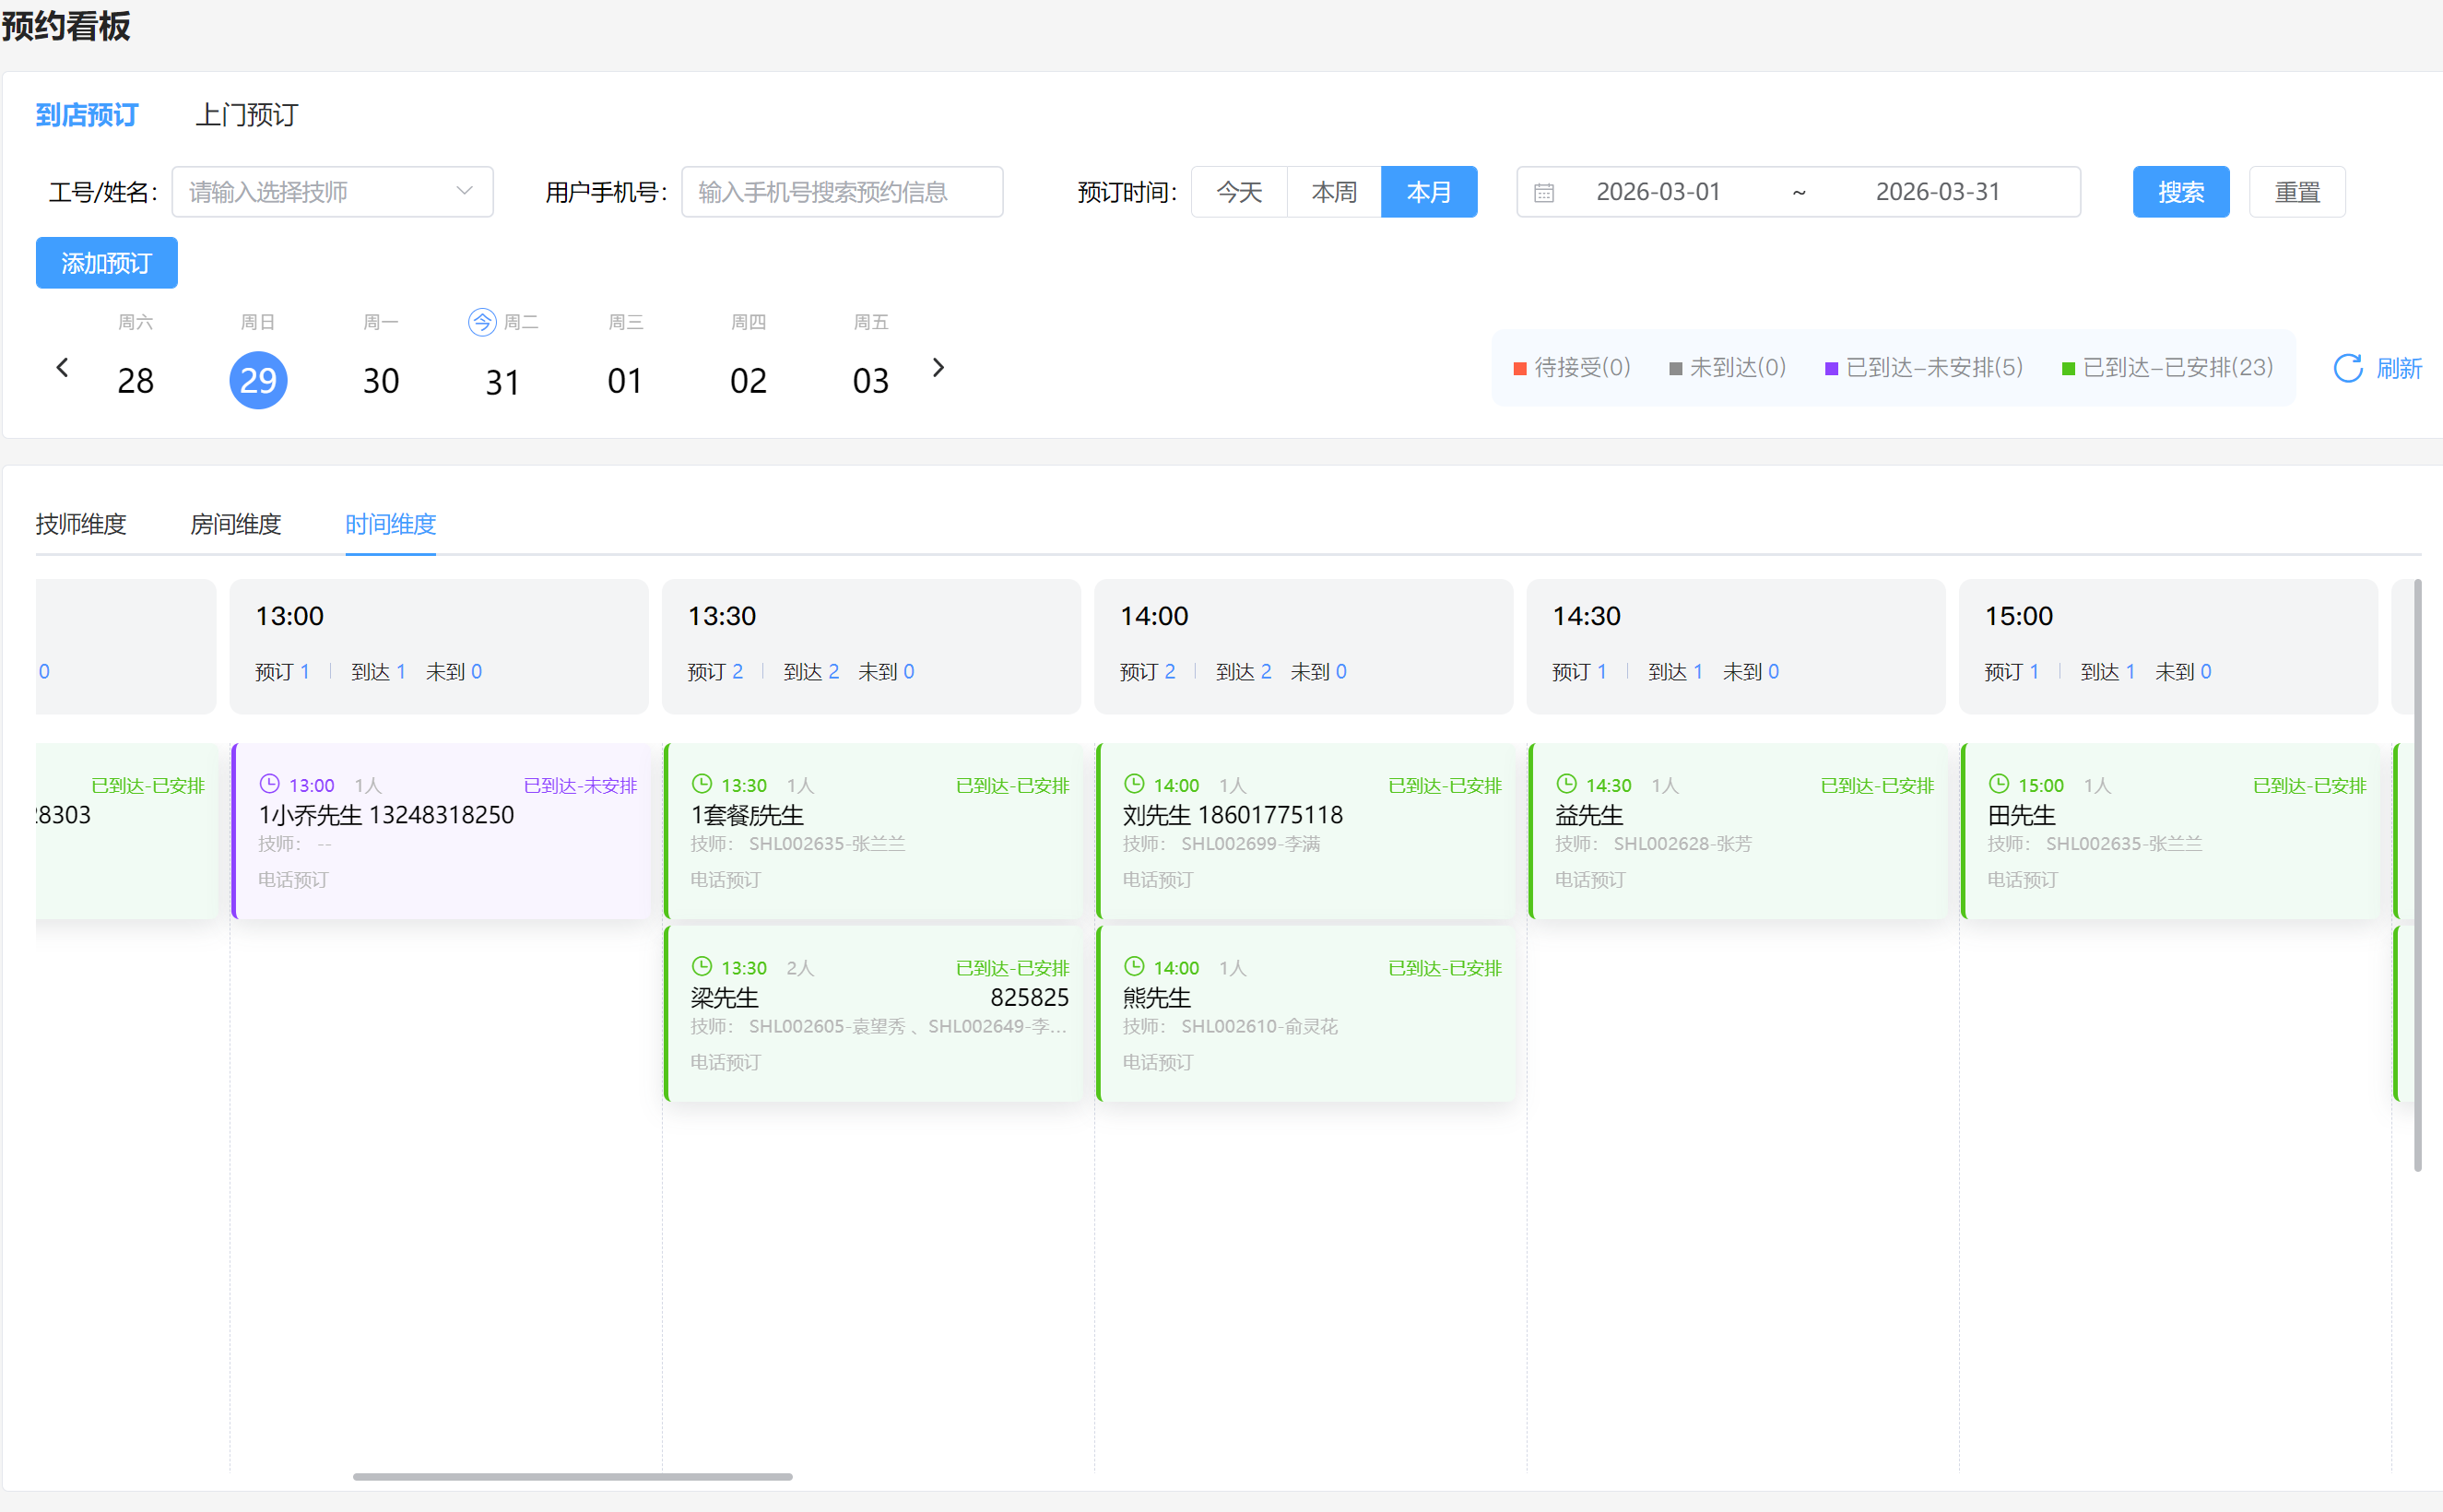Select 本周 booking time option
This screenshot has height=1512, width=2443.
[x=1333, y=192]
